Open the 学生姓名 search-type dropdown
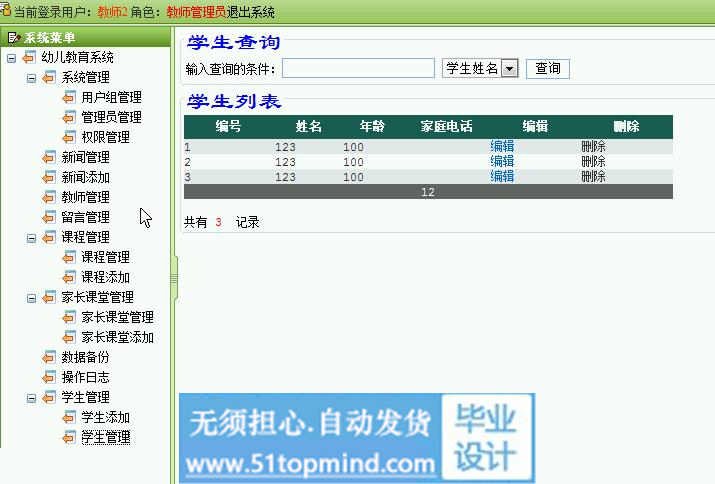 click(509, 69)
